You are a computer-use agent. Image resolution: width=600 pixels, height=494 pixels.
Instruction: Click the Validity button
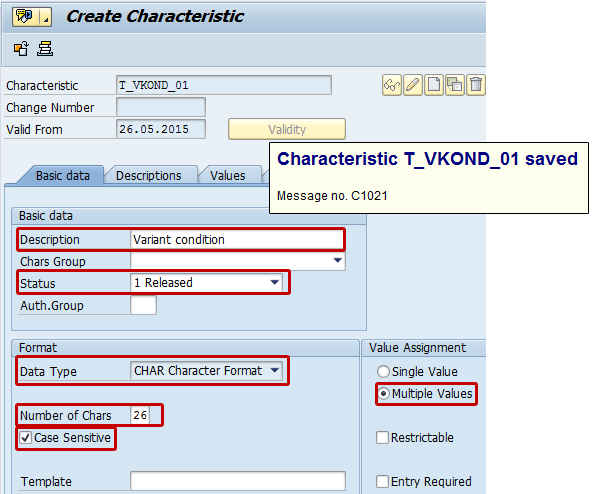287,129
